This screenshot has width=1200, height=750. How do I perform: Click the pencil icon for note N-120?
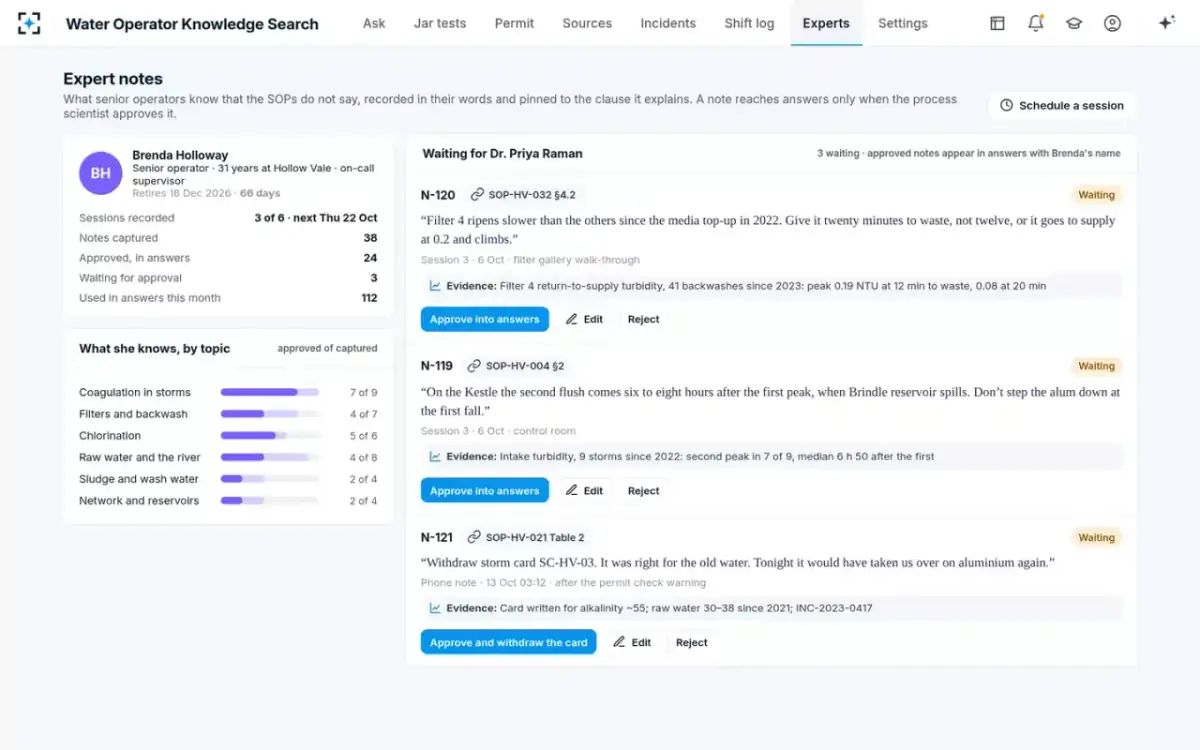tap(572, 319)
